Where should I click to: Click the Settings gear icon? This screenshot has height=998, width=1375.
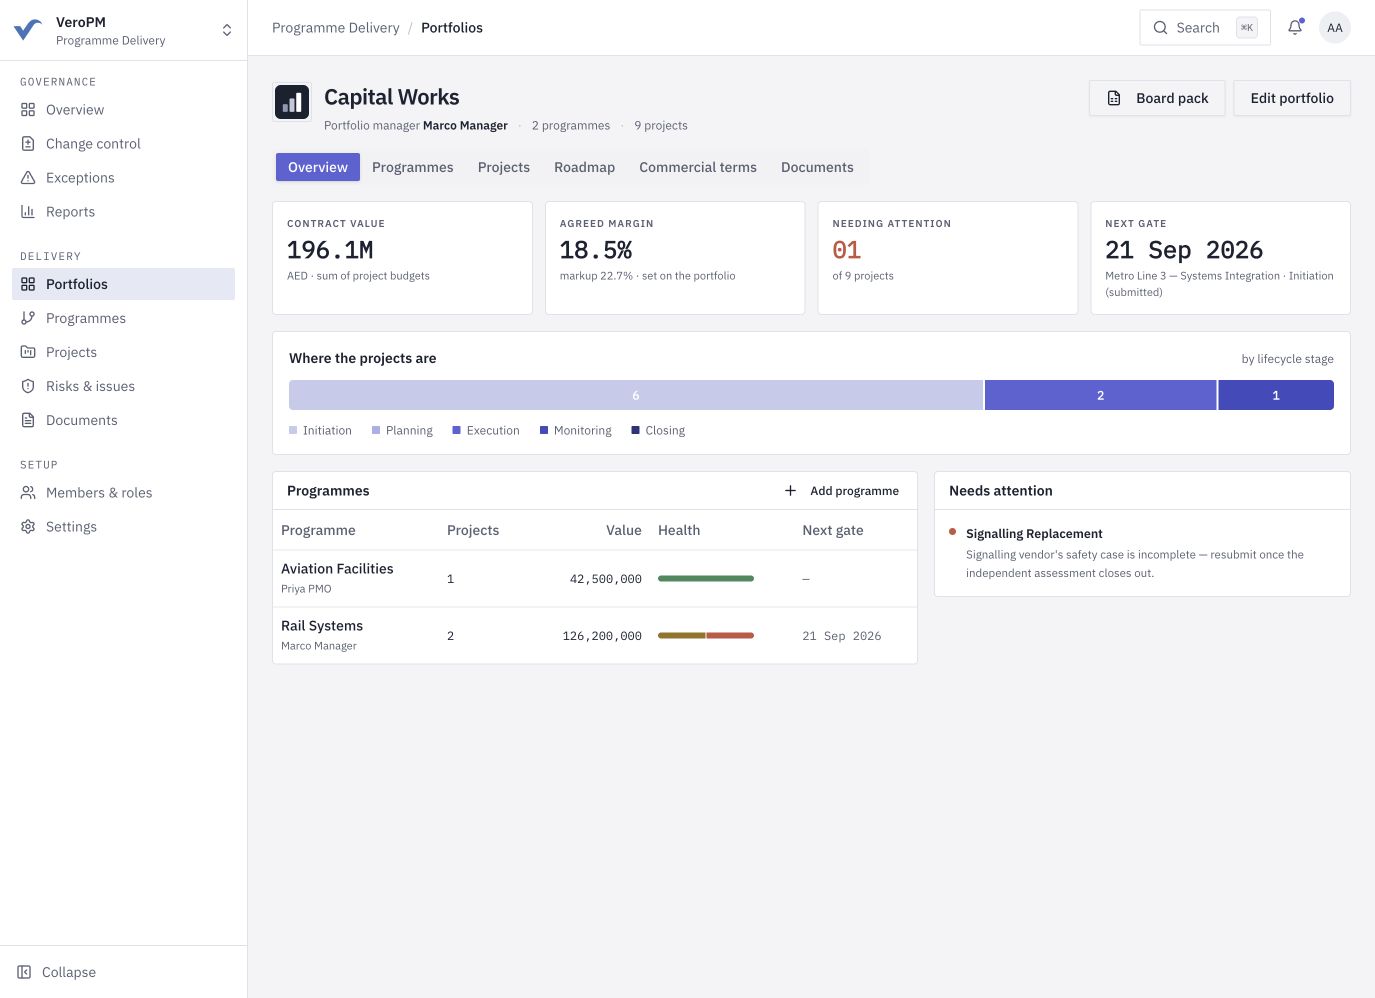pos(28,527)
